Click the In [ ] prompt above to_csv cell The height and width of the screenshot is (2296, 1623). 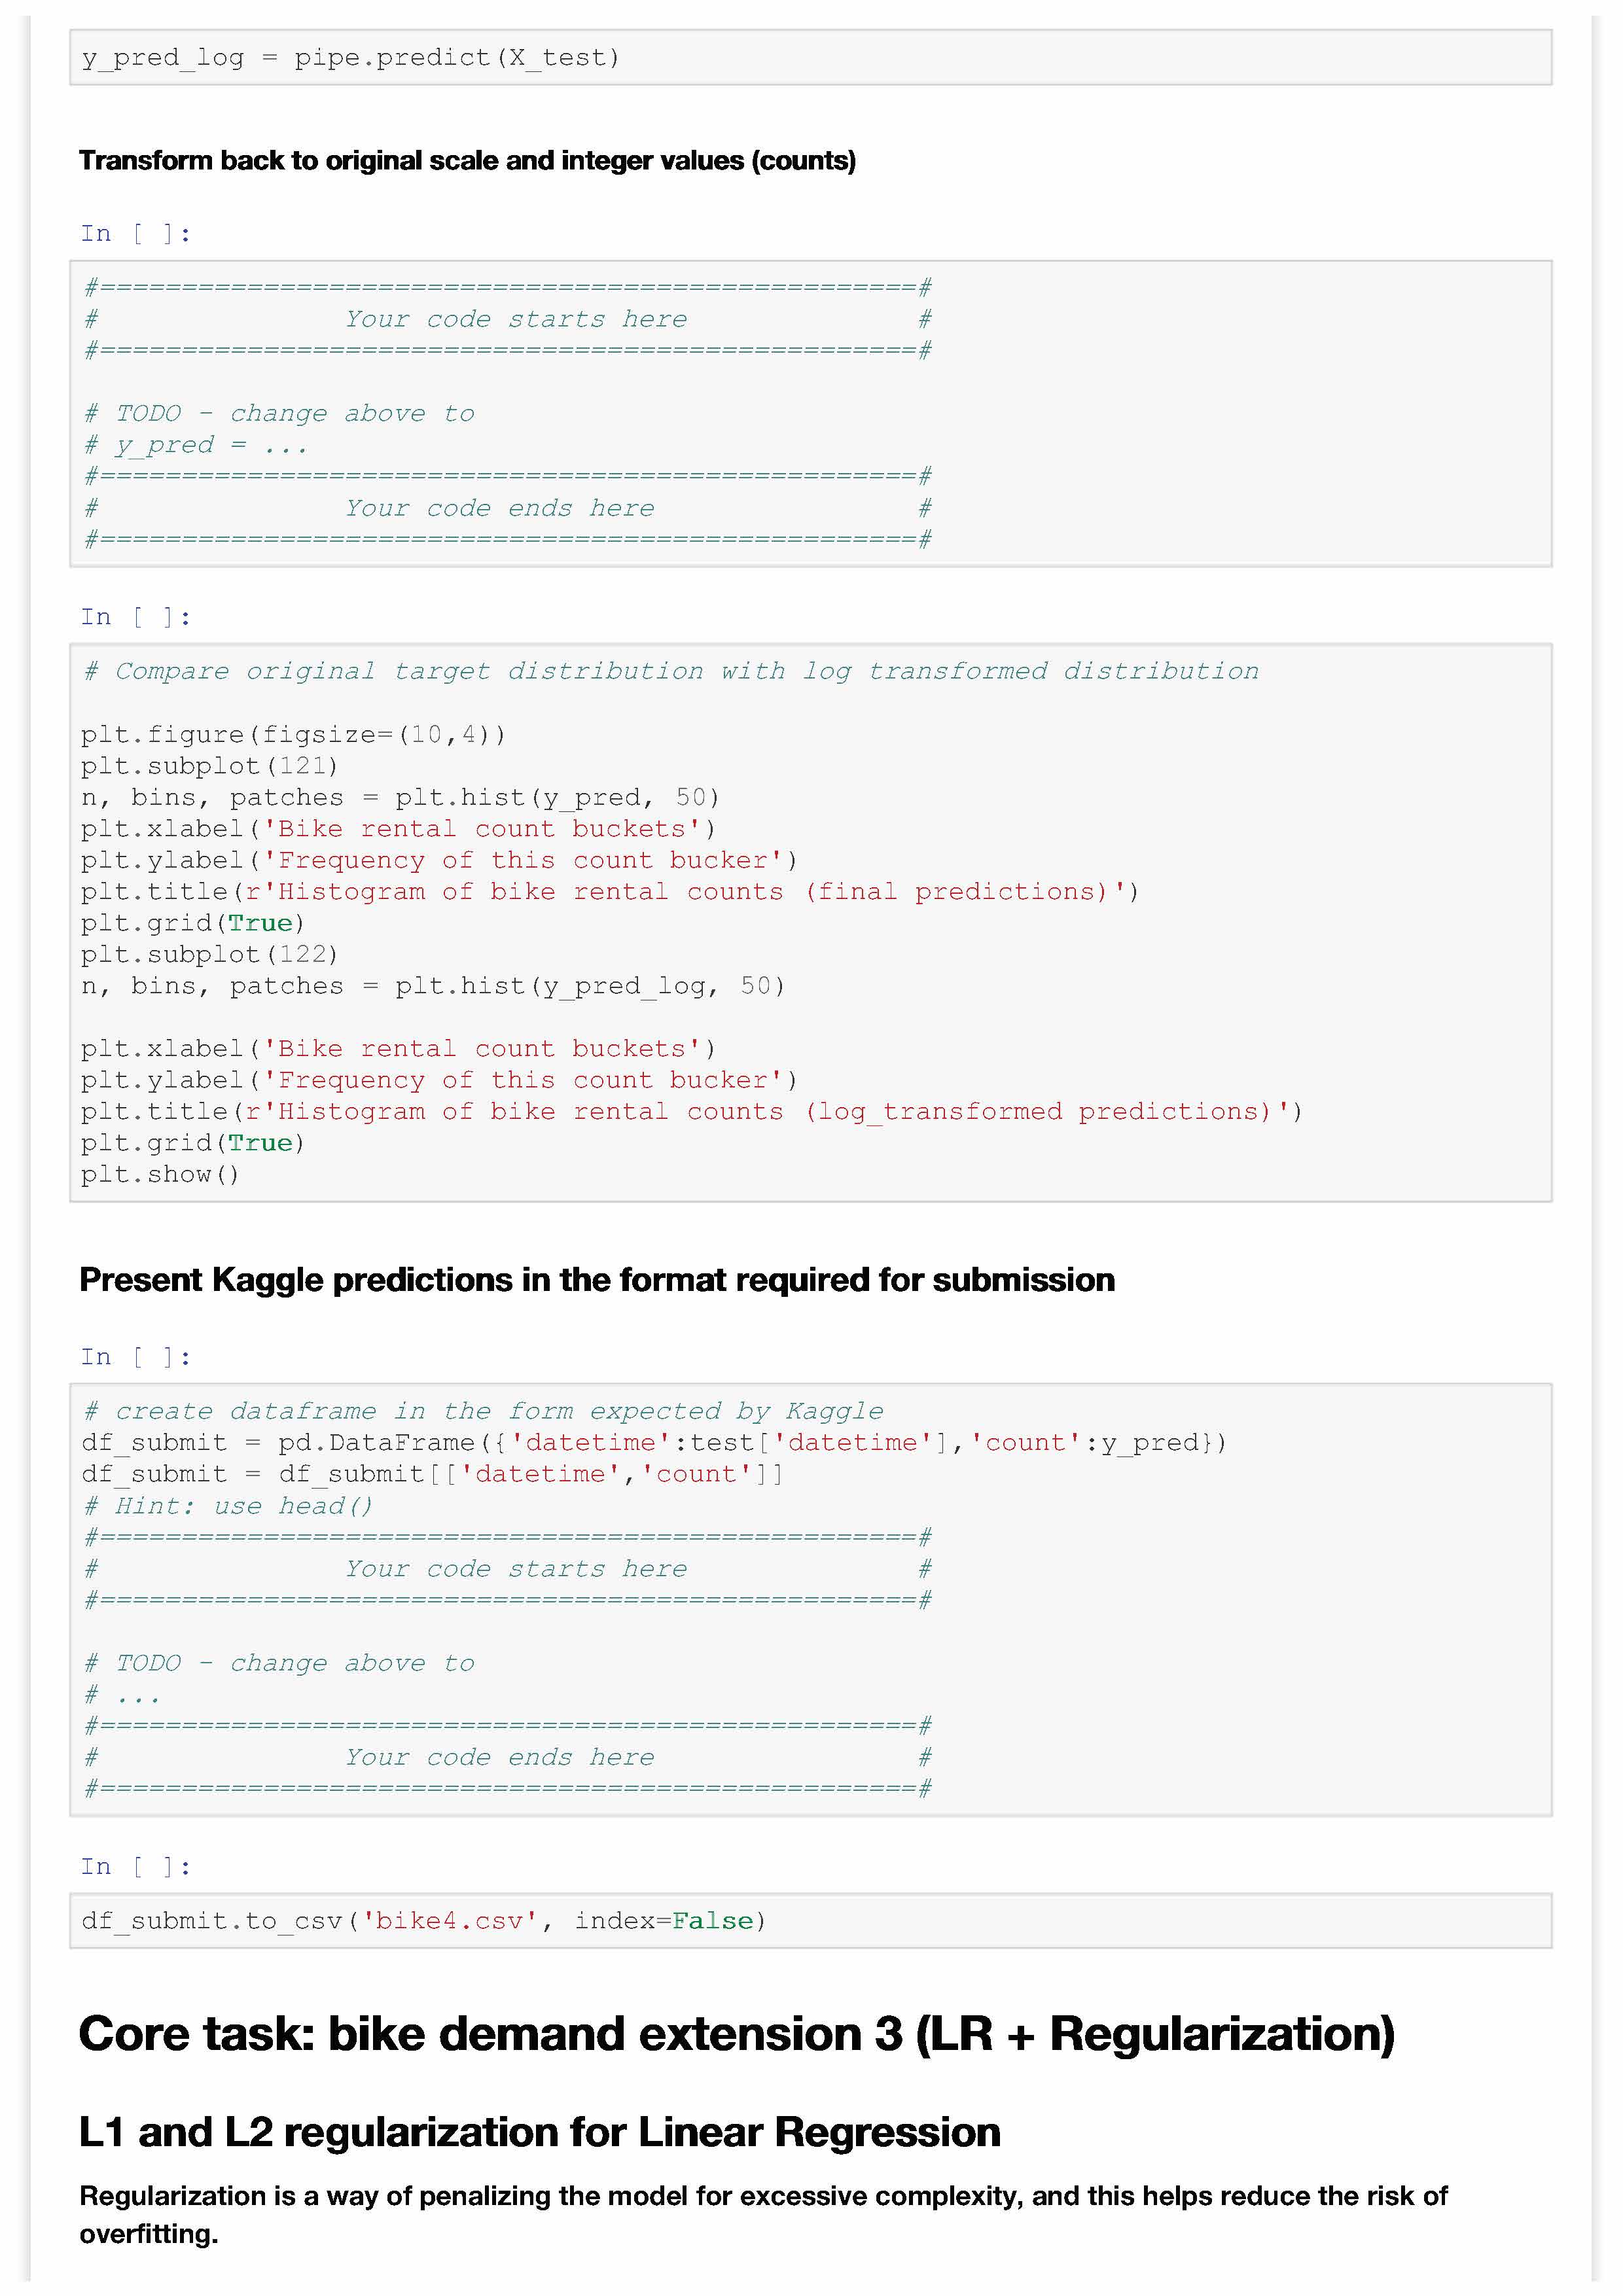click(x=136, y=1866)
